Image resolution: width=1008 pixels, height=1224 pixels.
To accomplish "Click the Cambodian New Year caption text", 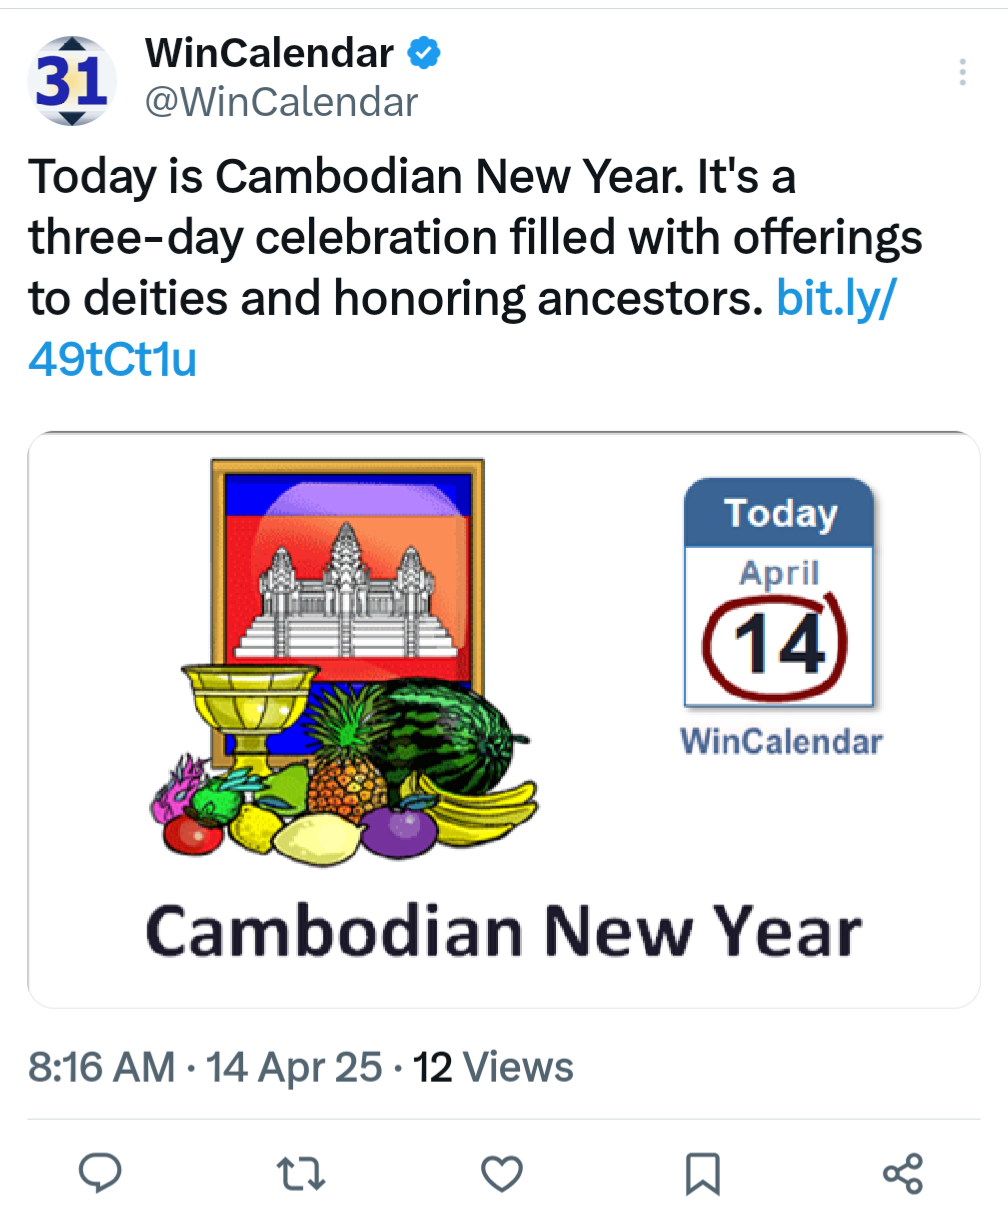I will [504, 932].
